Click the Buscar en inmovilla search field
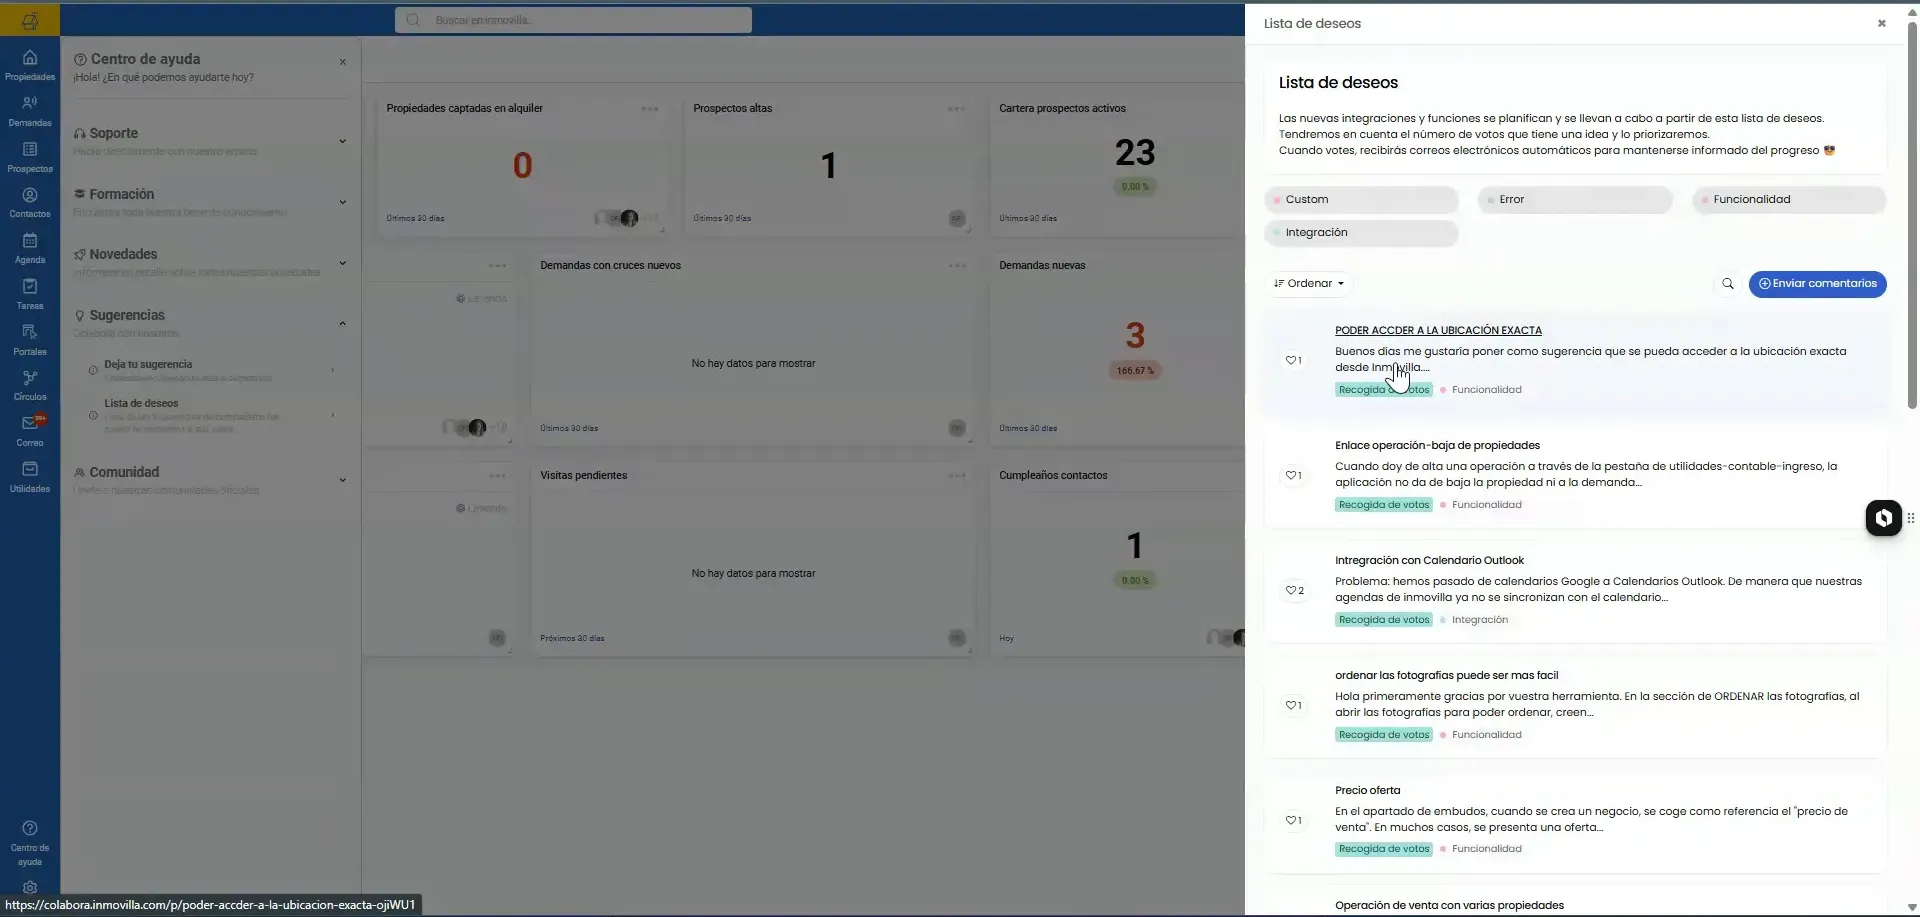 [573, 20]
